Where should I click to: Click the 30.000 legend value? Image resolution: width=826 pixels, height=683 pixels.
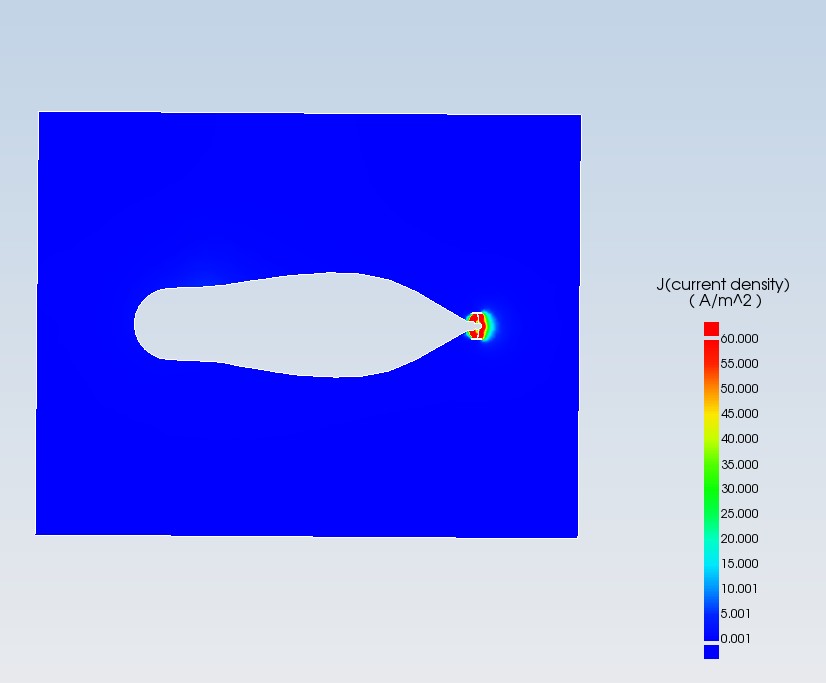(x=739, y=489)
